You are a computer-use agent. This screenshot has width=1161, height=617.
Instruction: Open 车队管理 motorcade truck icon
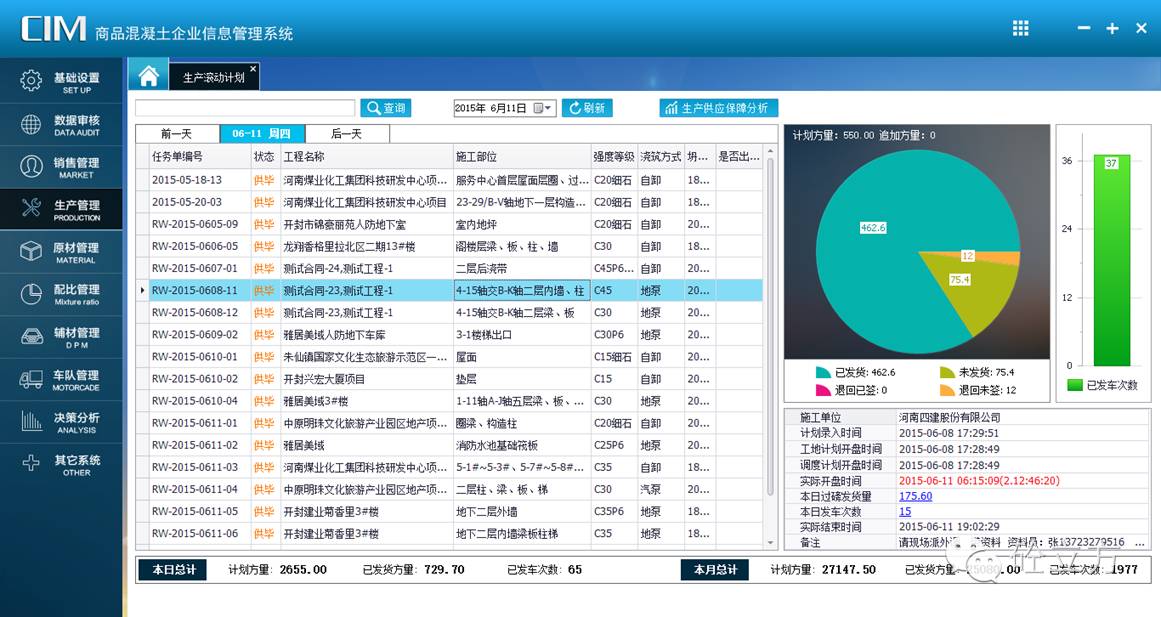click(32, 378)
